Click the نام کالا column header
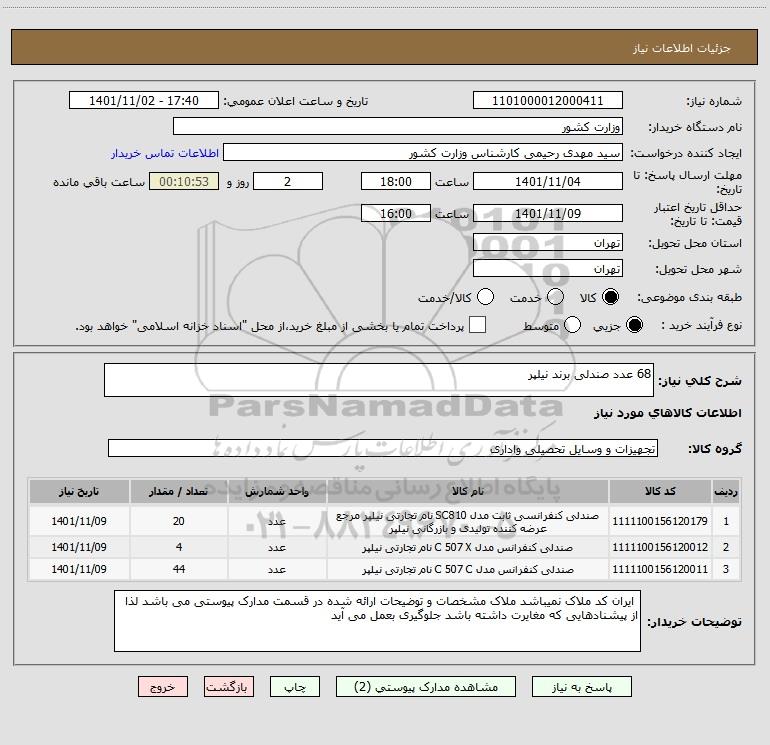770x745 pixels. pos(468,492)
